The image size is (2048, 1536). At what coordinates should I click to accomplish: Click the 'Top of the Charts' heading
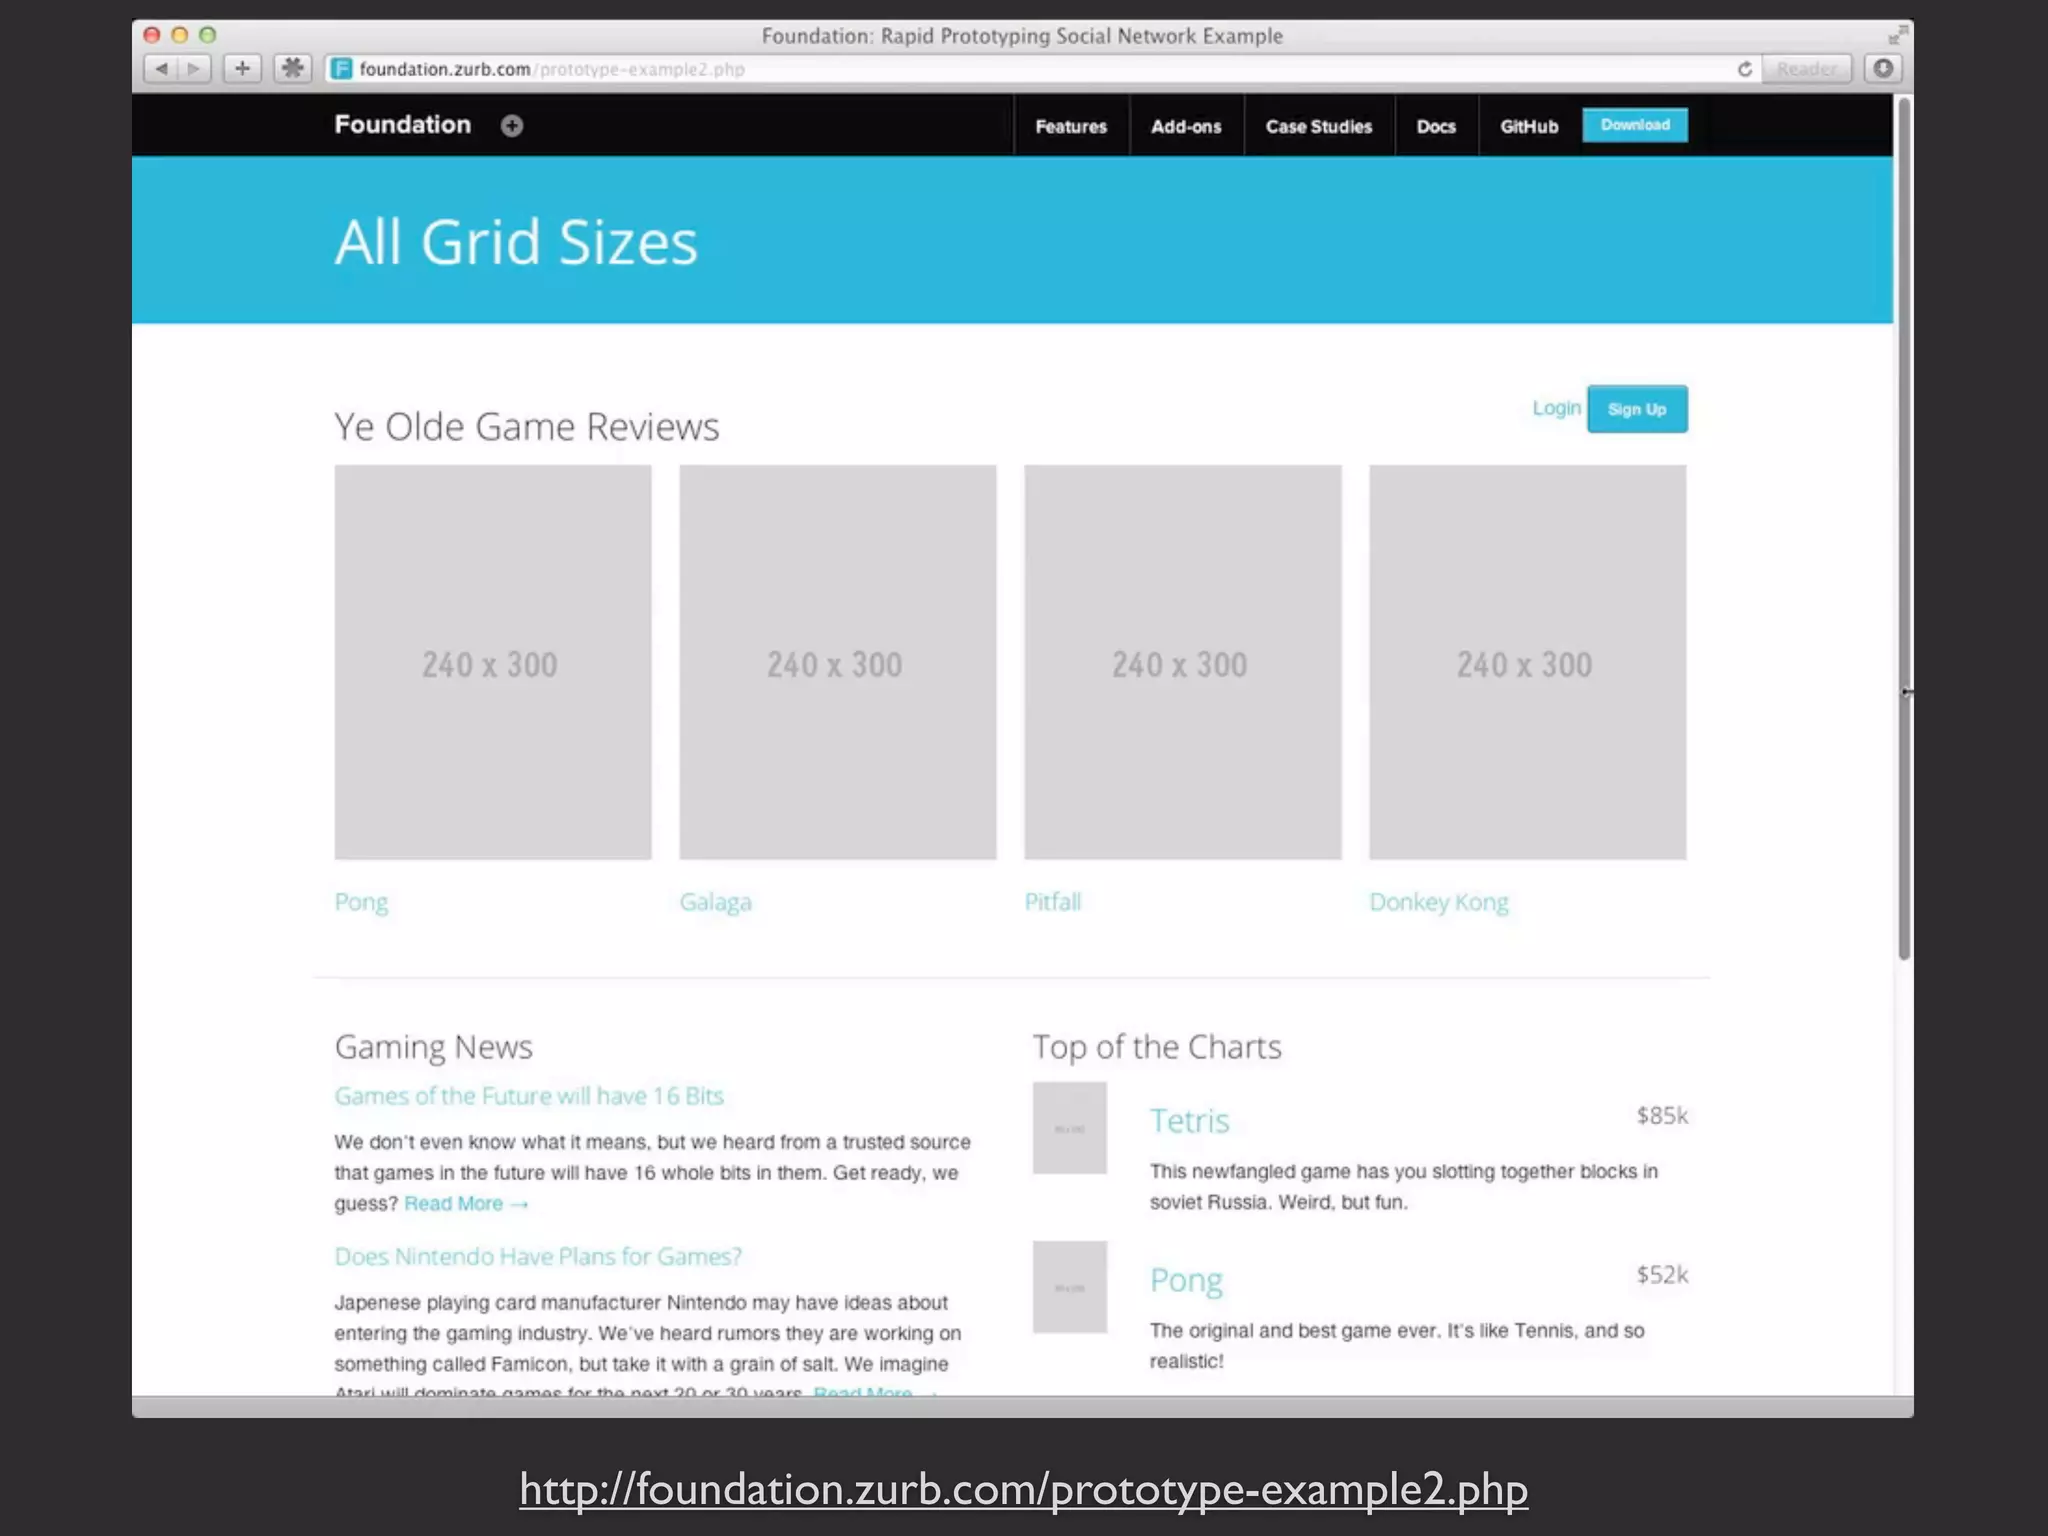tap(1157, 1047)
